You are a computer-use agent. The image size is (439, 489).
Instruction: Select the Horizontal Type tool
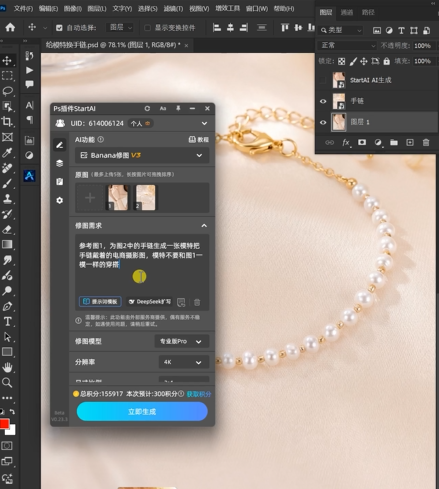pyautogui.click(x=7, y=321)
